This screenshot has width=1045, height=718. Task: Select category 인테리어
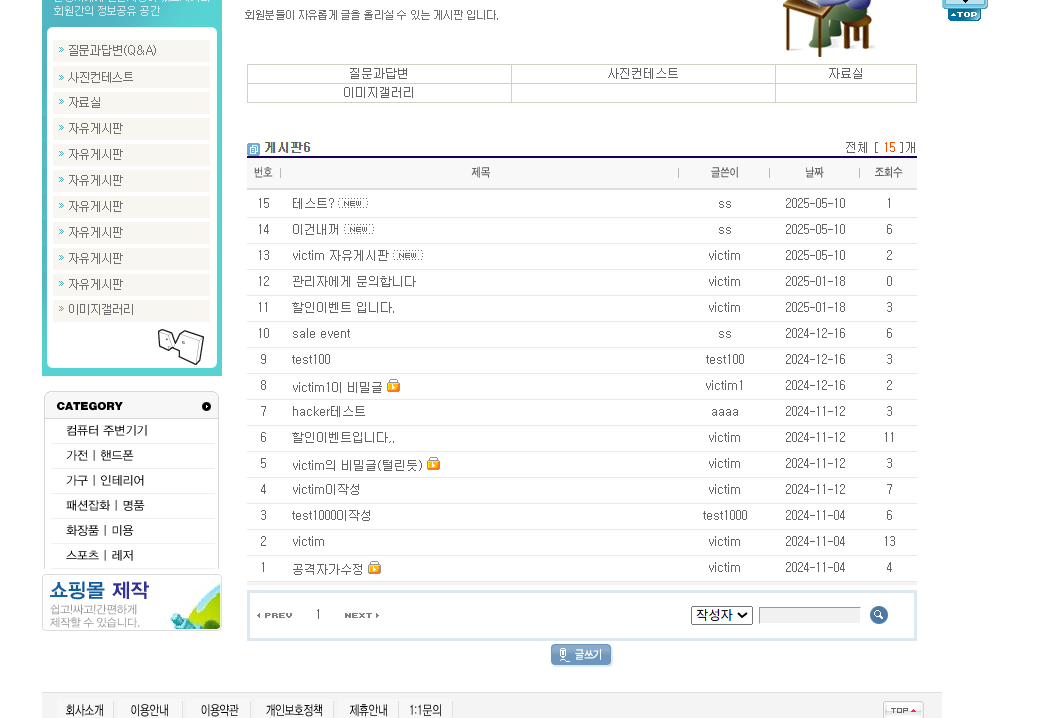click(x=122, y=480)
